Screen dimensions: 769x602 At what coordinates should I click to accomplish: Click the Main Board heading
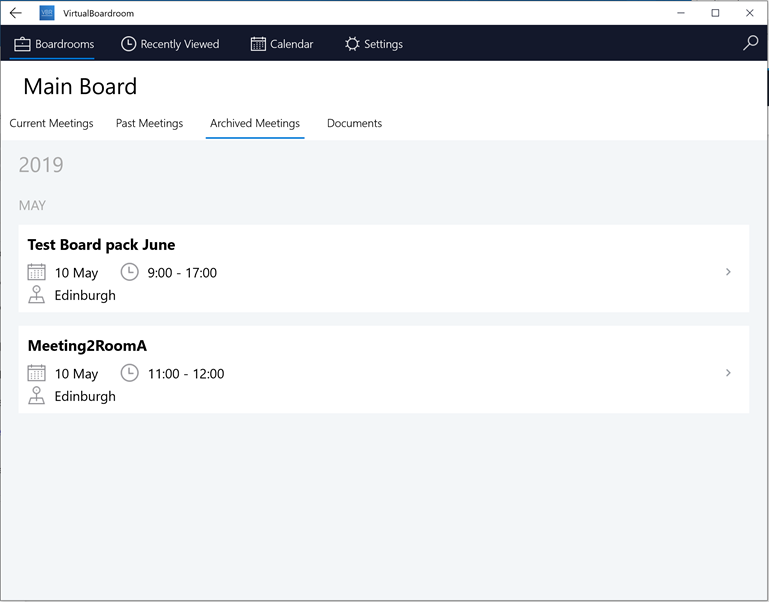80,86
